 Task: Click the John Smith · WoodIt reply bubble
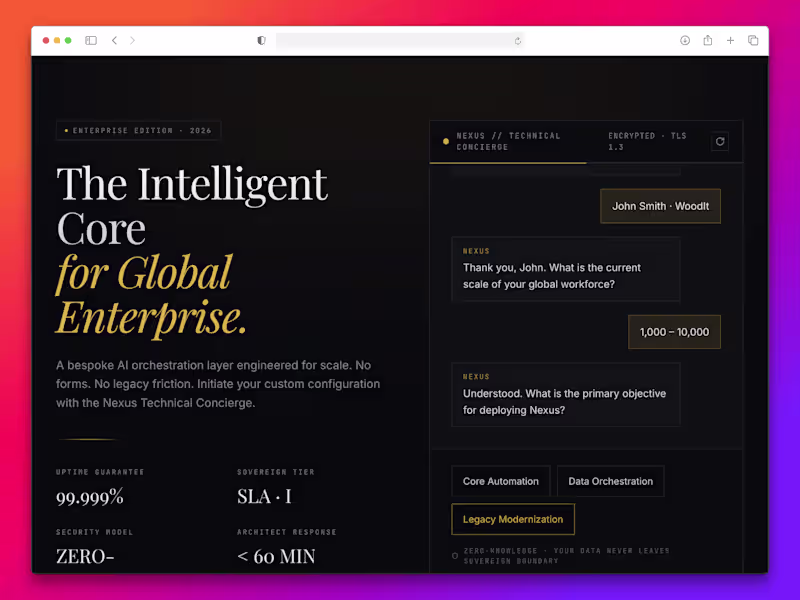[x=660, y=206]
